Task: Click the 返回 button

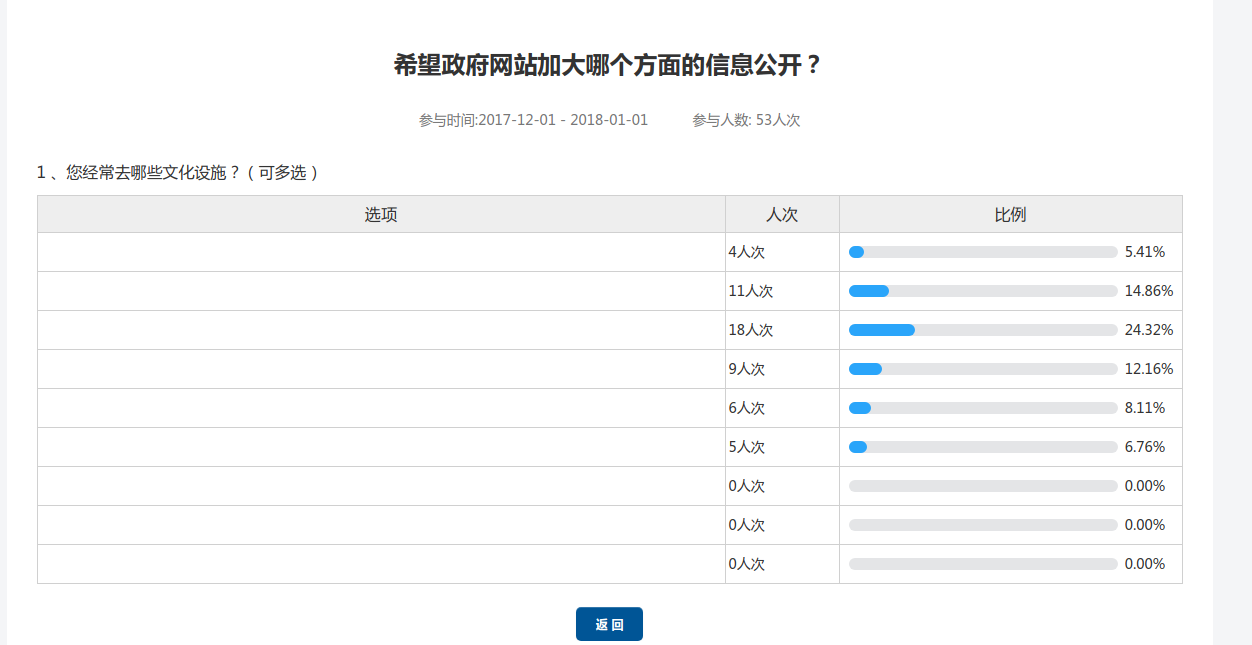Action: [x=609, y=624]
